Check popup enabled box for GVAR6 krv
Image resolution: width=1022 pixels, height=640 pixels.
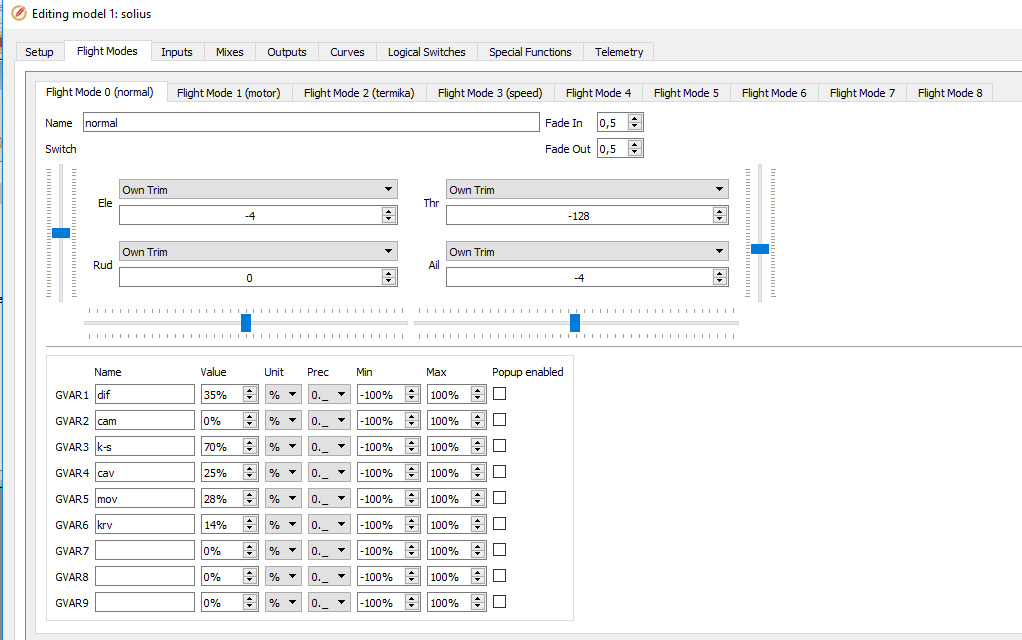500,524
